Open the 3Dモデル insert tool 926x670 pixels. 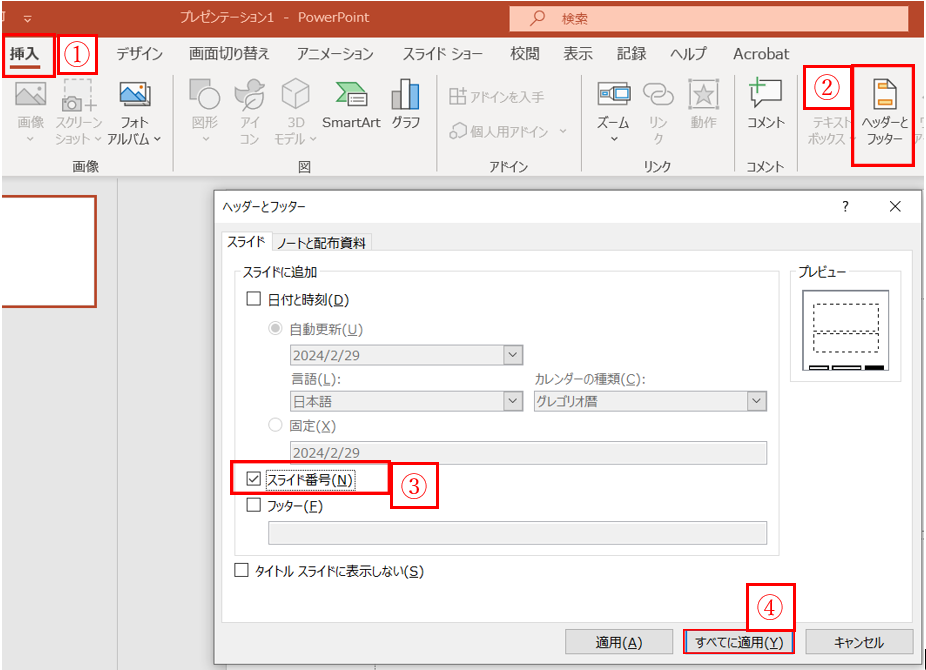tap(295, 112)
